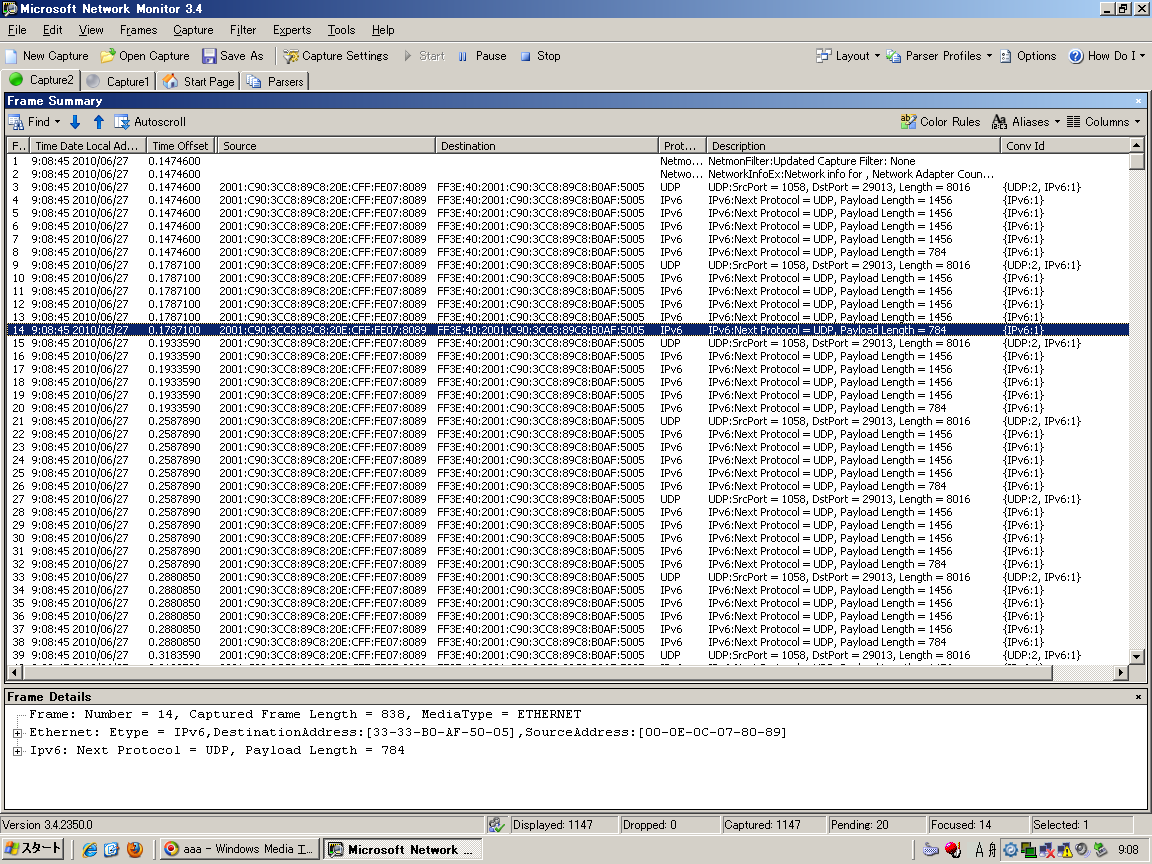Select frame 21 in the frame list
The width and height of the screenshot is (1152, 864).
568,422
